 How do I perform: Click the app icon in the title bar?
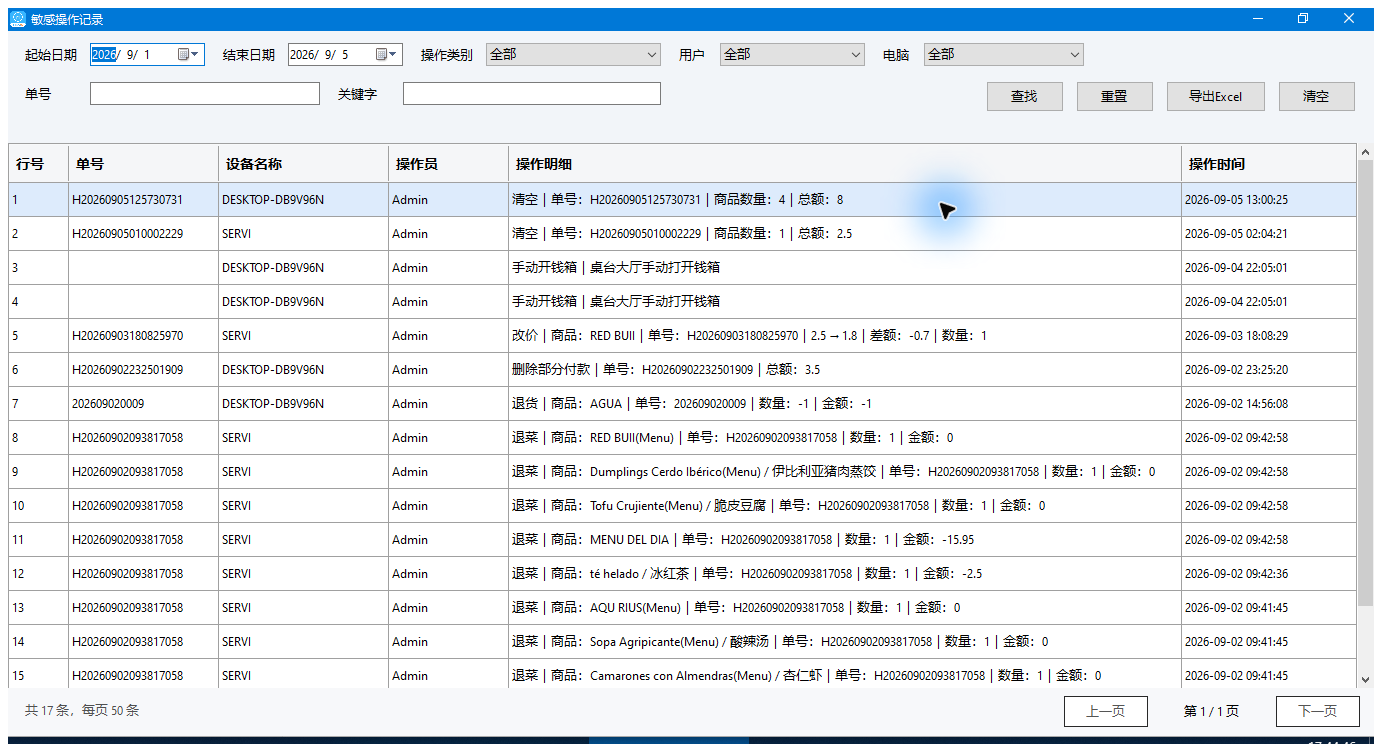17,19
